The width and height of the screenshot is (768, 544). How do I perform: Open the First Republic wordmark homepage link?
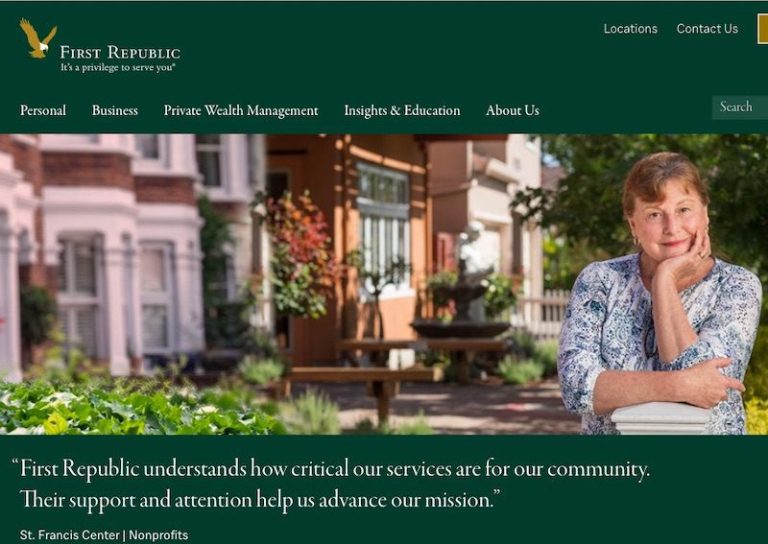click(x=120, y=52)
